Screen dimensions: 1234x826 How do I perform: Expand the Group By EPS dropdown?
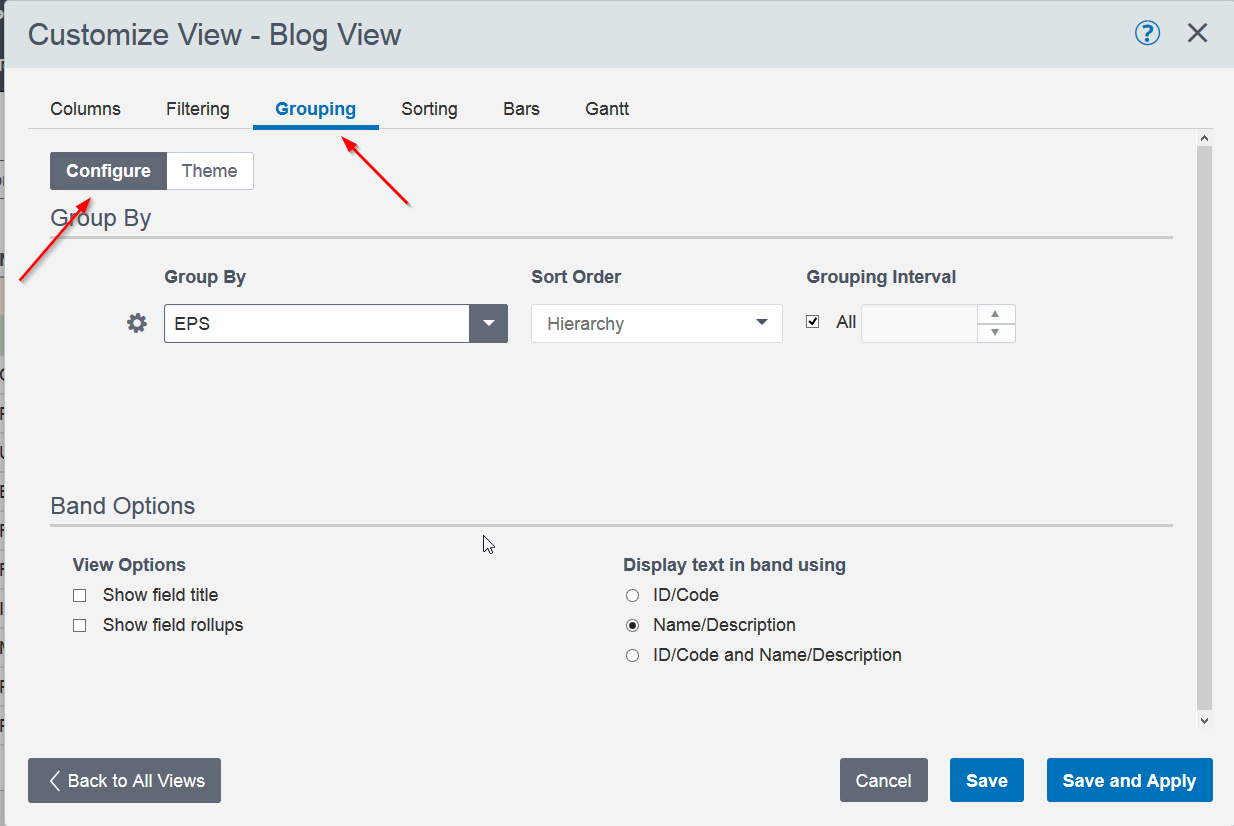[488, 324]
